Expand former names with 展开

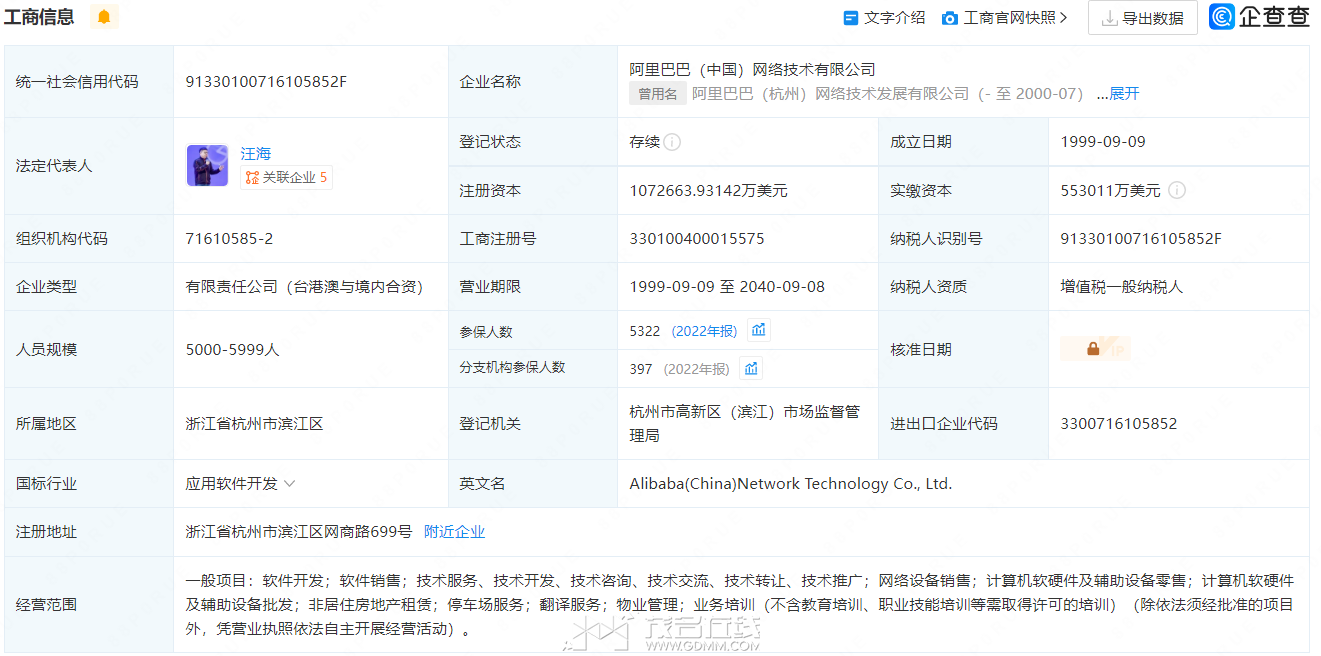[1124, 94]
